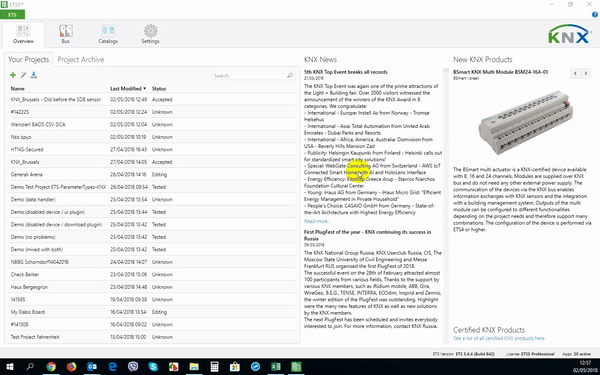The height and width of the screenshot is (375, 600).
Task: Select project My Elabo Board
Action: pos(152,312)
